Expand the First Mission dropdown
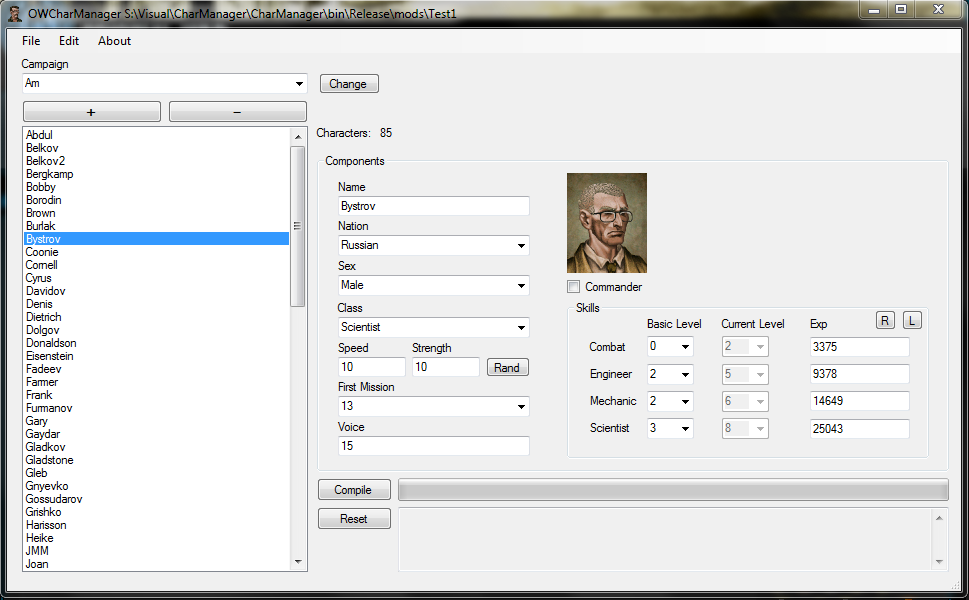This screenshot has height=600, width=969. point(521,407)
